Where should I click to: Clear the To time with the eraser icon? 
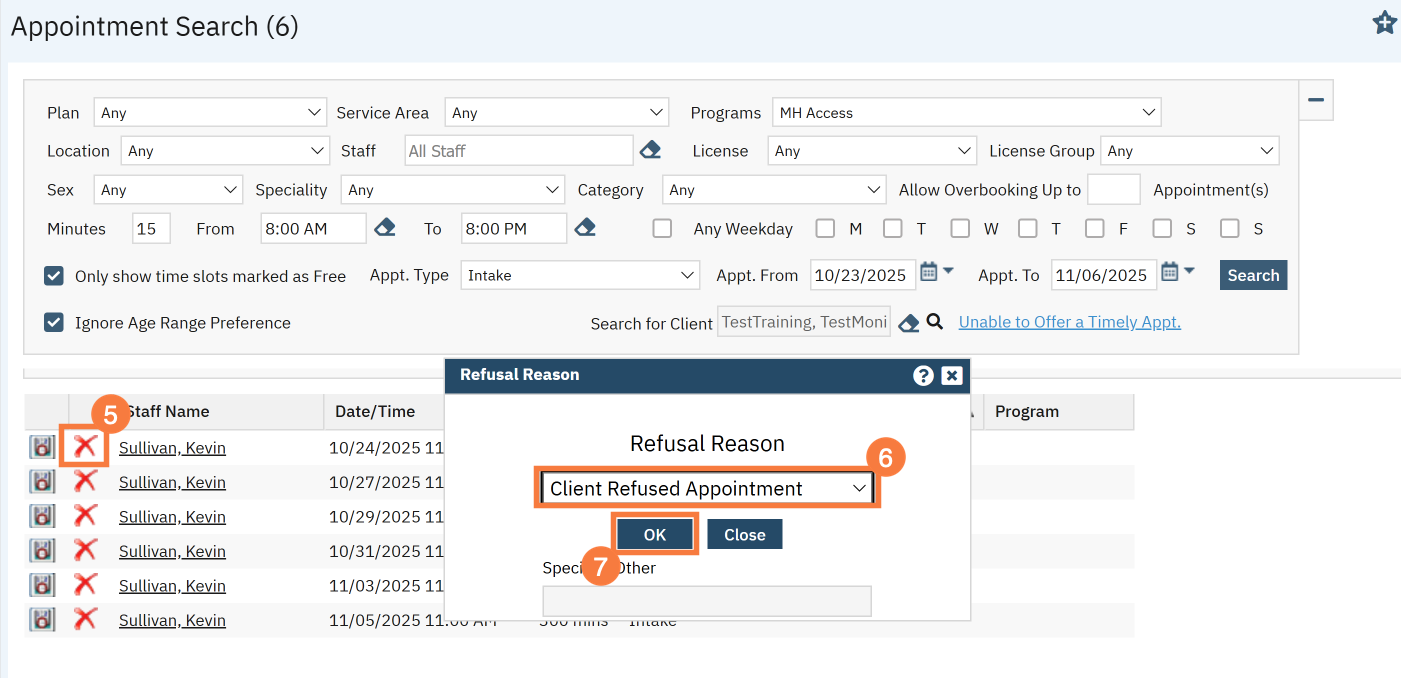[x=586, y=228]
